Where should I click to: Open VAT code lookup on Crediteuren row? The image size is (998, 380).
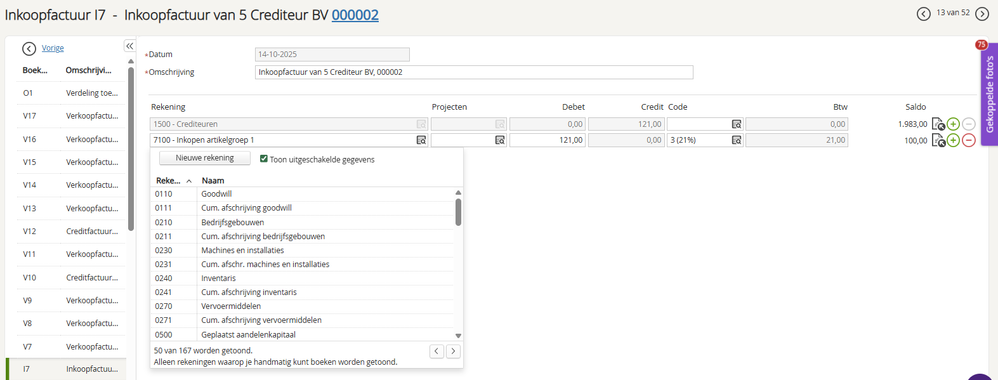[x=736, y=124]
